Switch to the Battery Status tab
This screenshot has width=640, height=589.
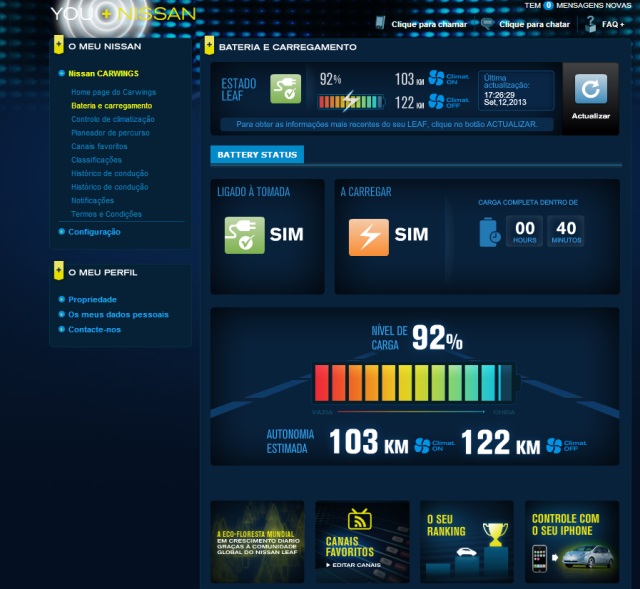[257, 155]
